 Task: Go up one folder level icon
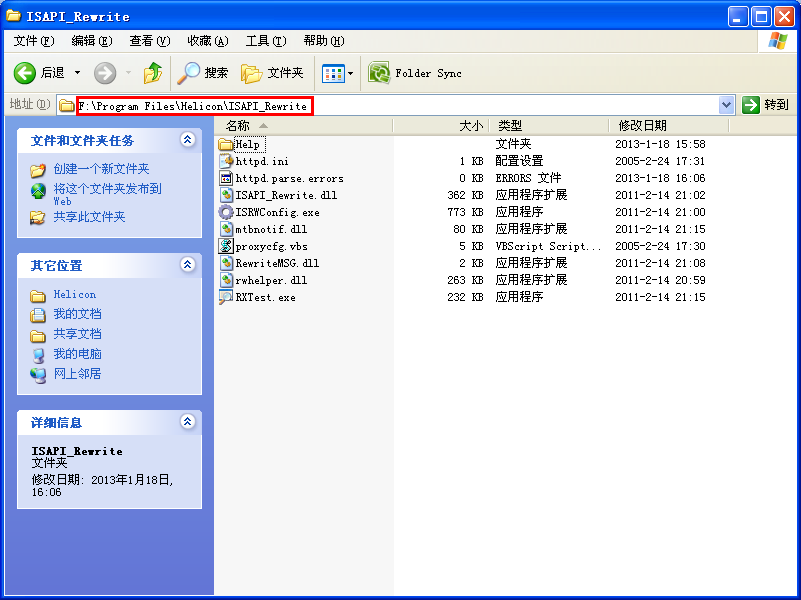pos(153,73)
